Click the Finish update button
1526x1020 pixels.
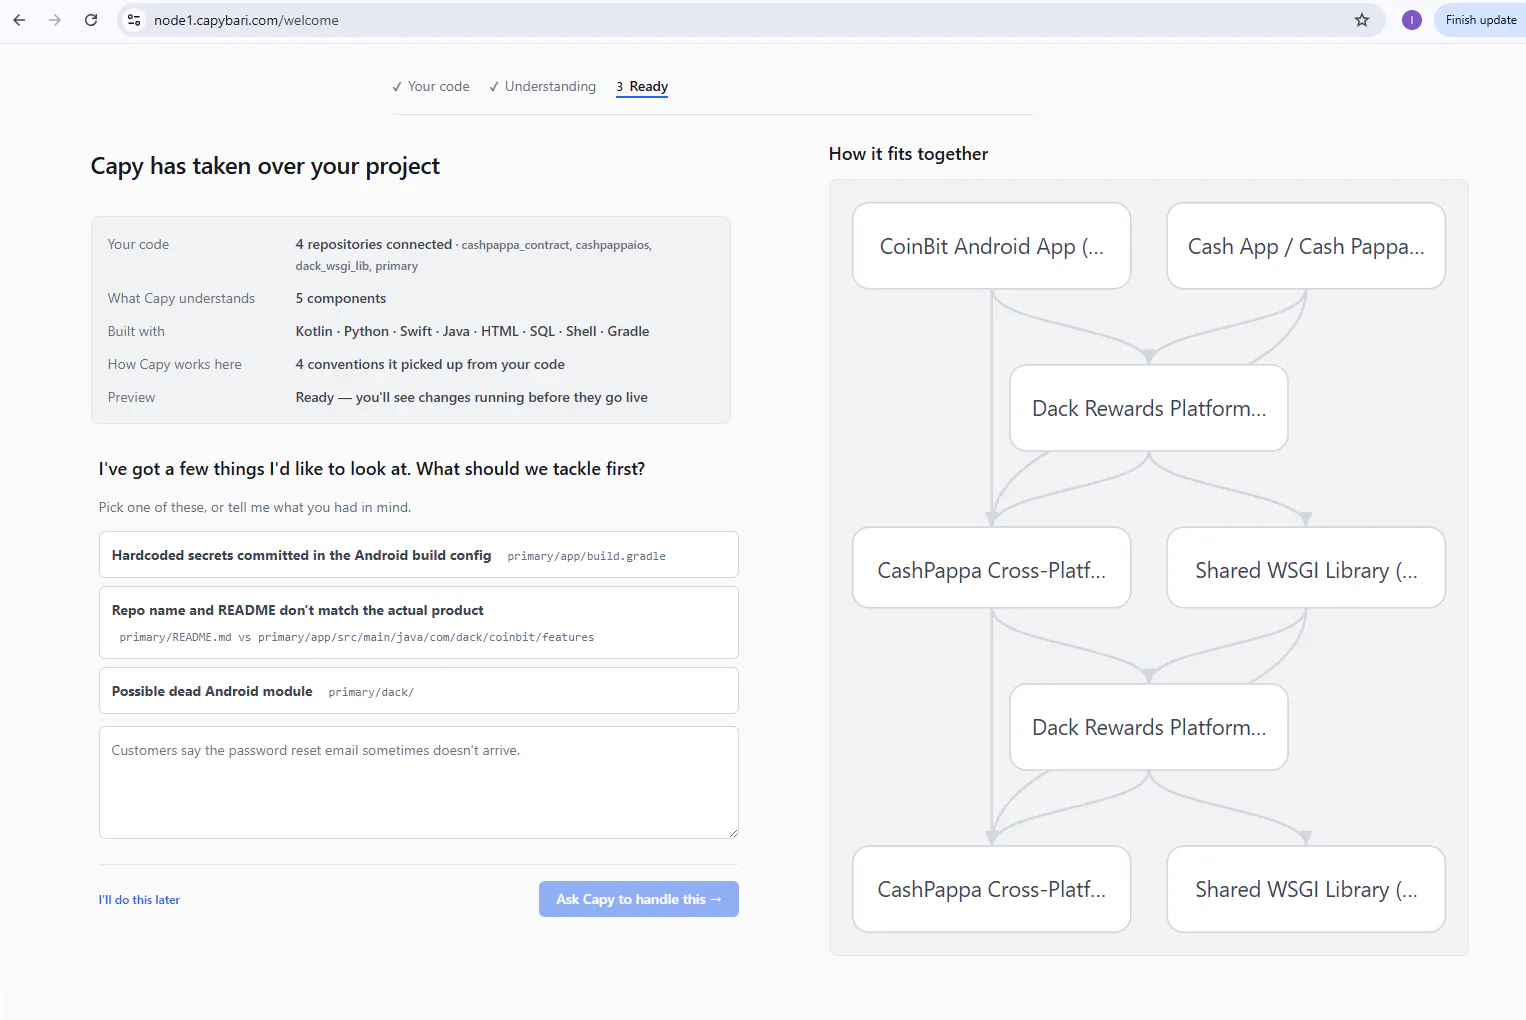(x=1480, y=20)
